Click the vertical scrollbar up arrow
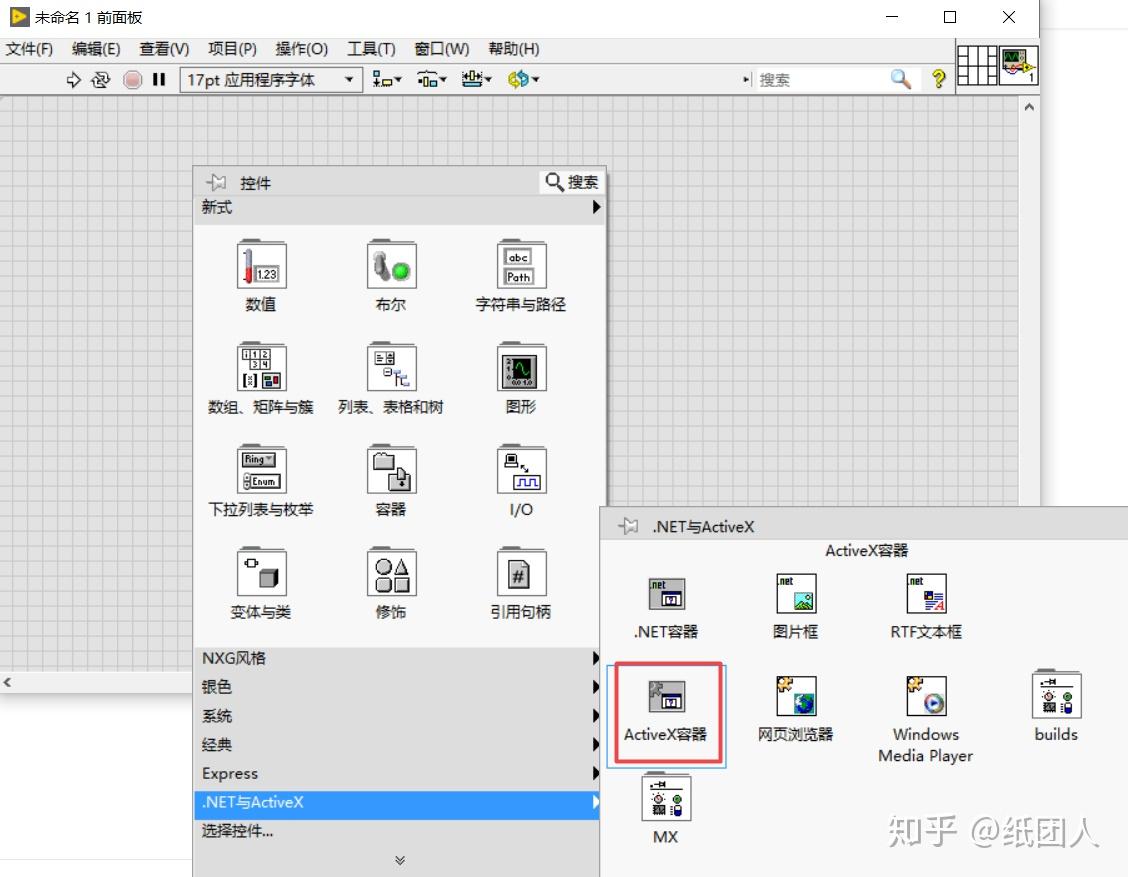 click(1029, 106)
